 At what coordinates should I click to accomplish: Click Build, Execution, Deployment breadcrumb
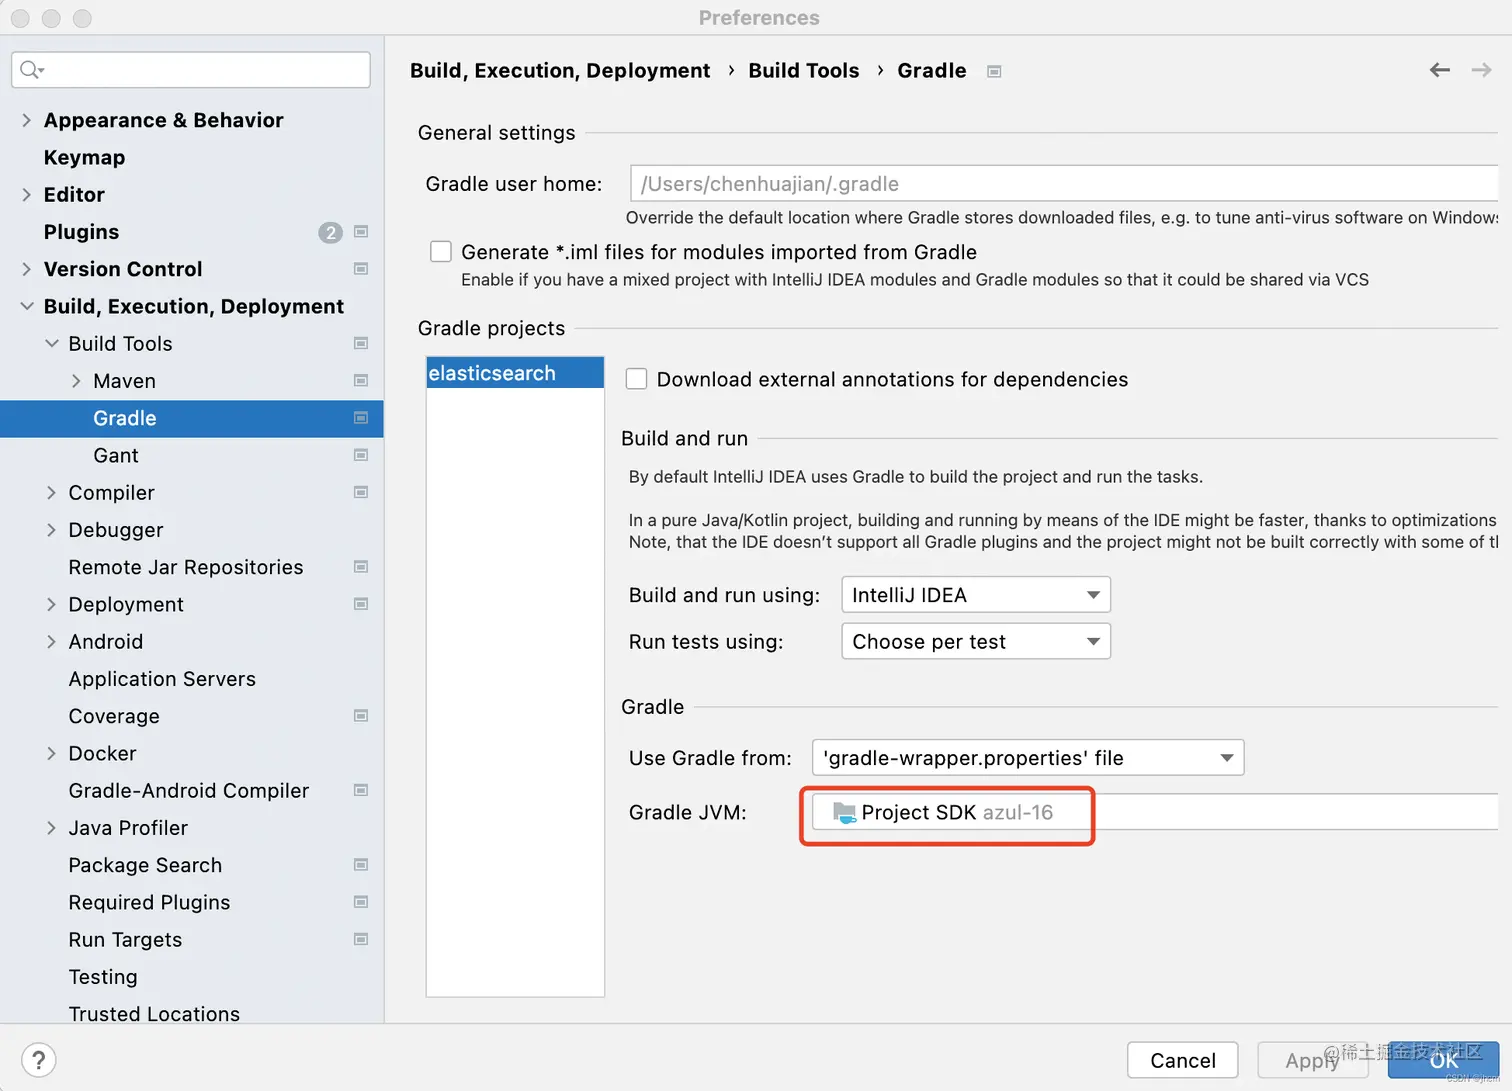pos(560,71)
